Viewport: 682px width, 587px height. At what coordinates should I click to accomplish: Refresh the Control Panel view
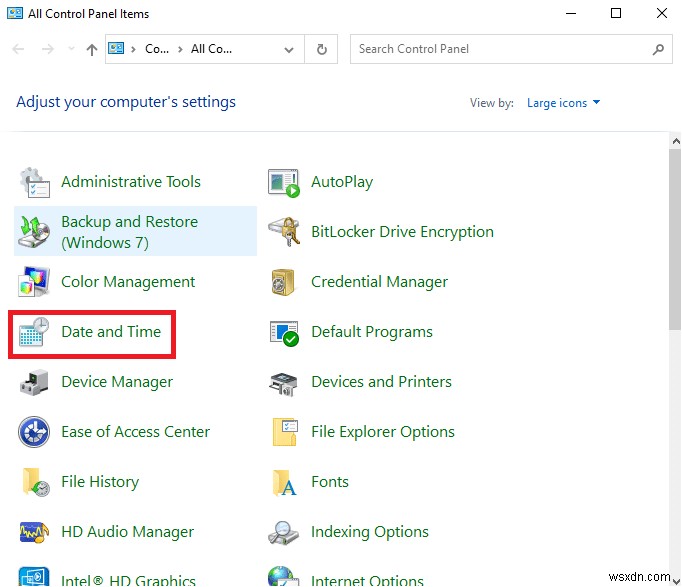(x=321, y=49)
